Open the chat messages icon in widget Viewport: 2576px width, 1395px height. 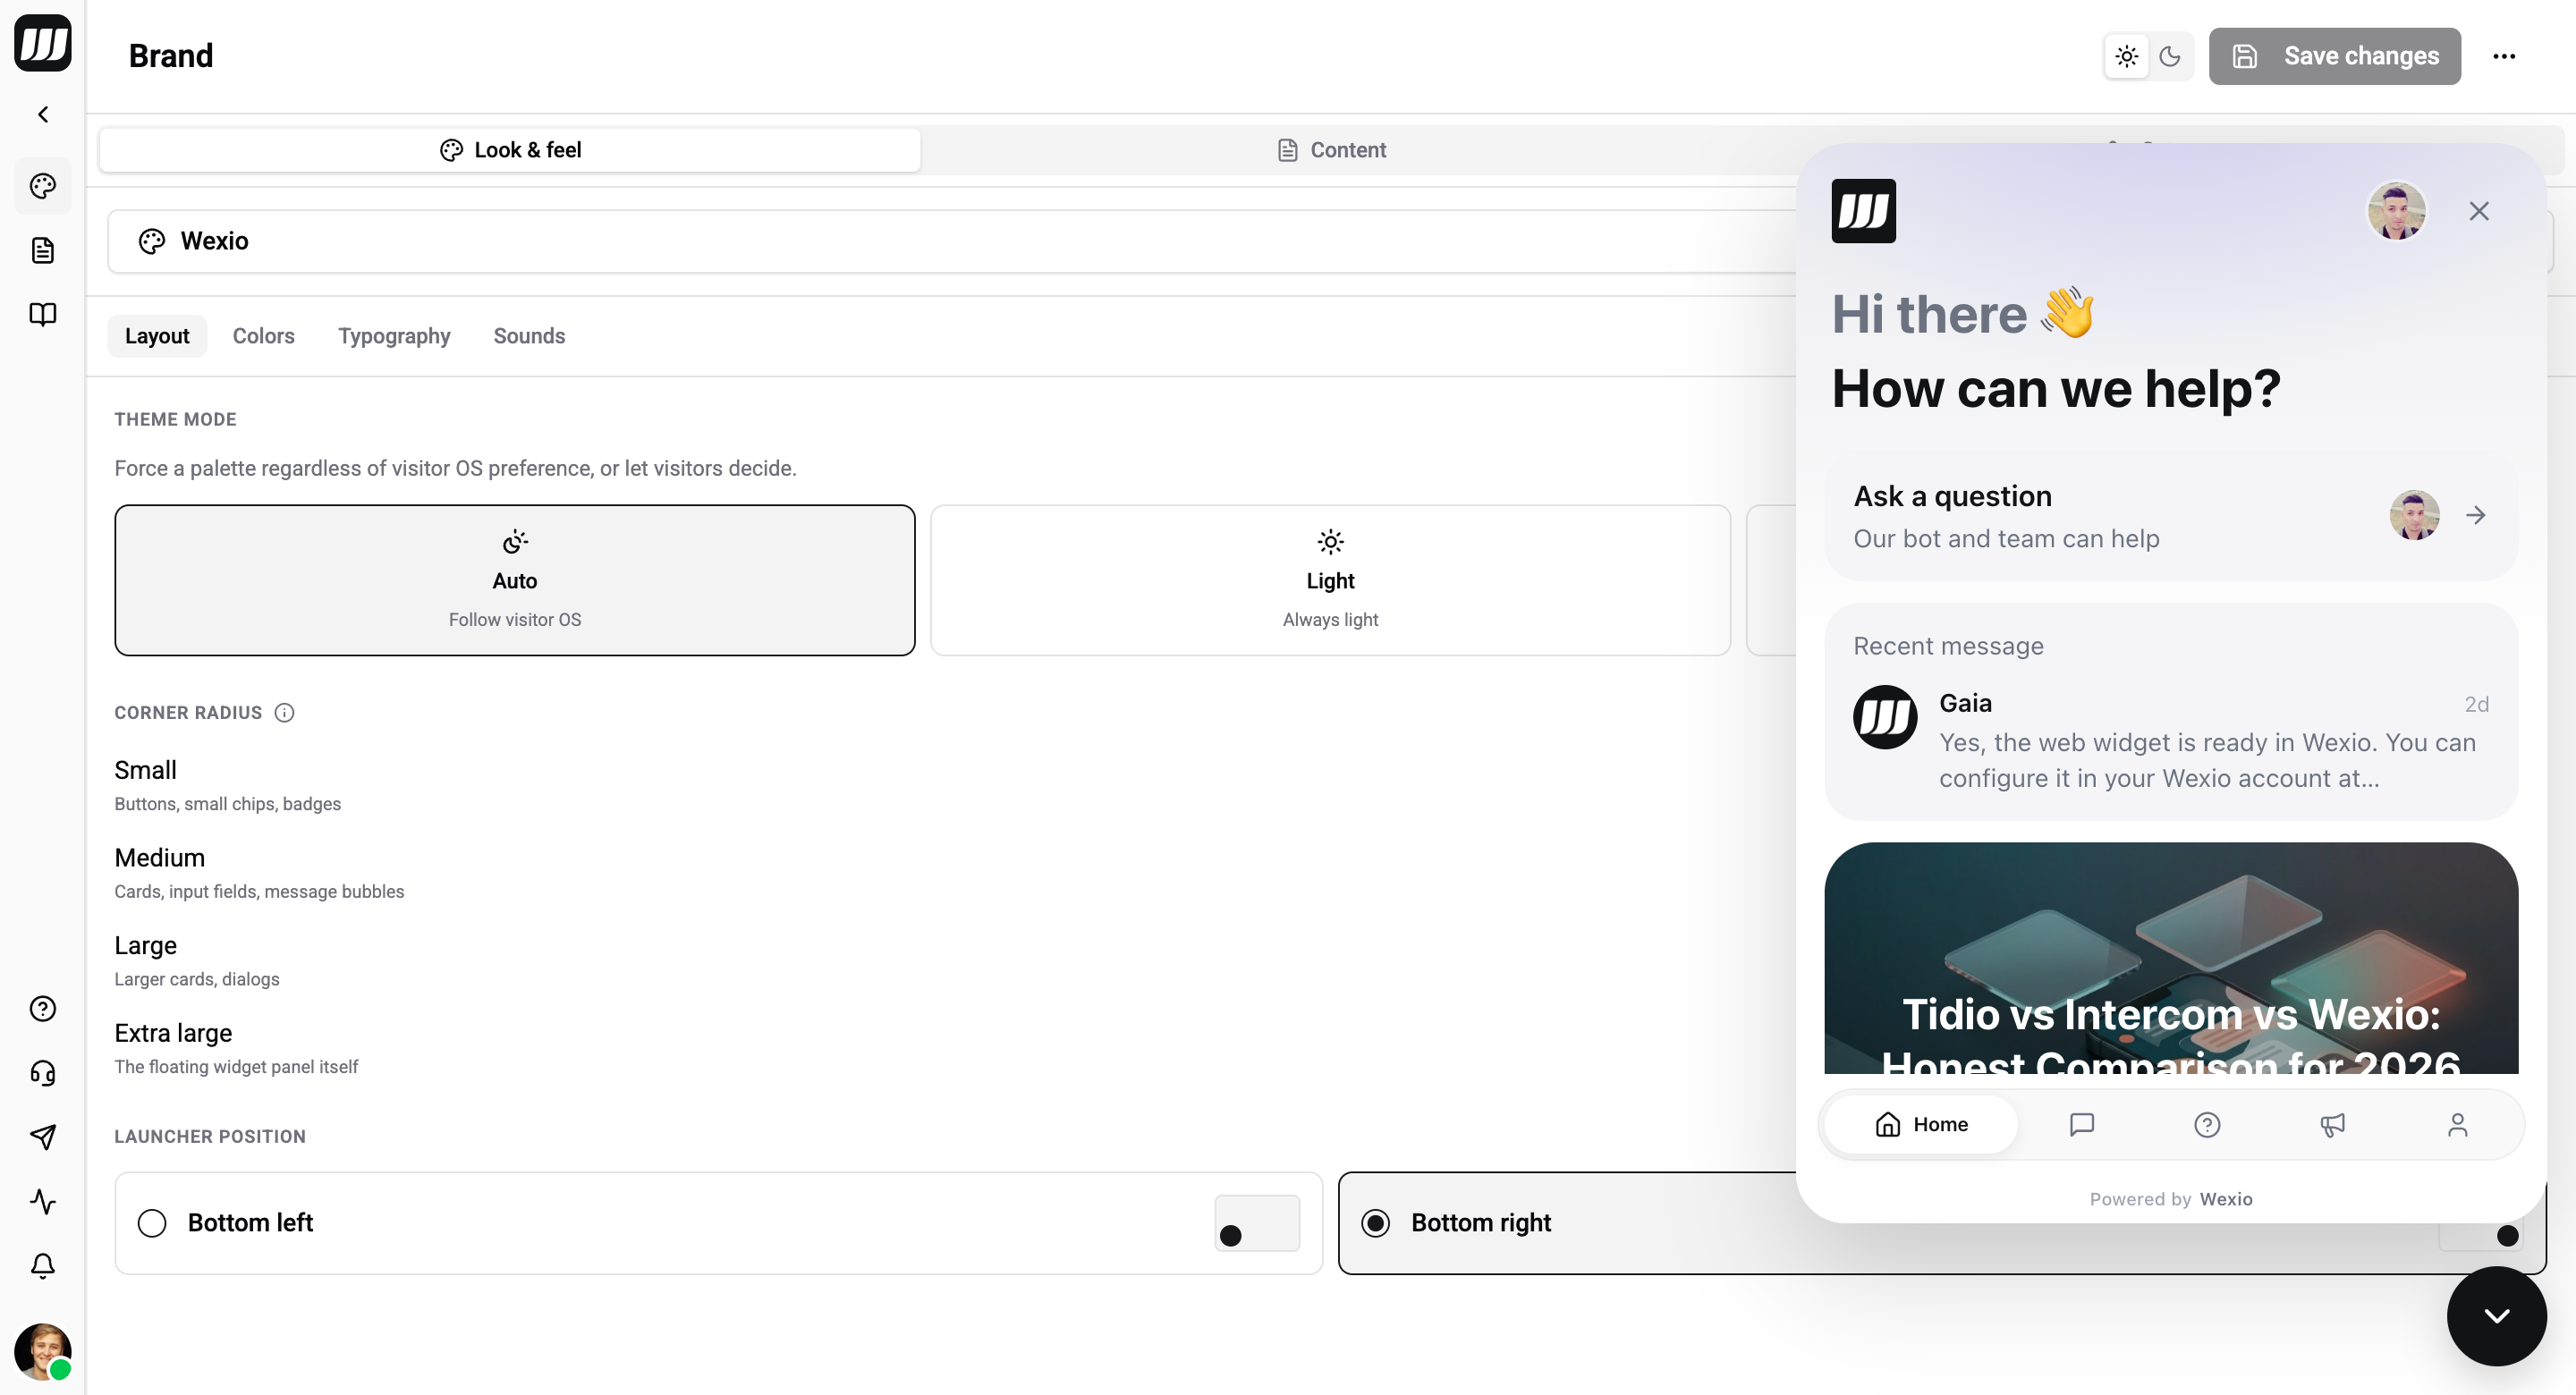tap(2081, 1125)
